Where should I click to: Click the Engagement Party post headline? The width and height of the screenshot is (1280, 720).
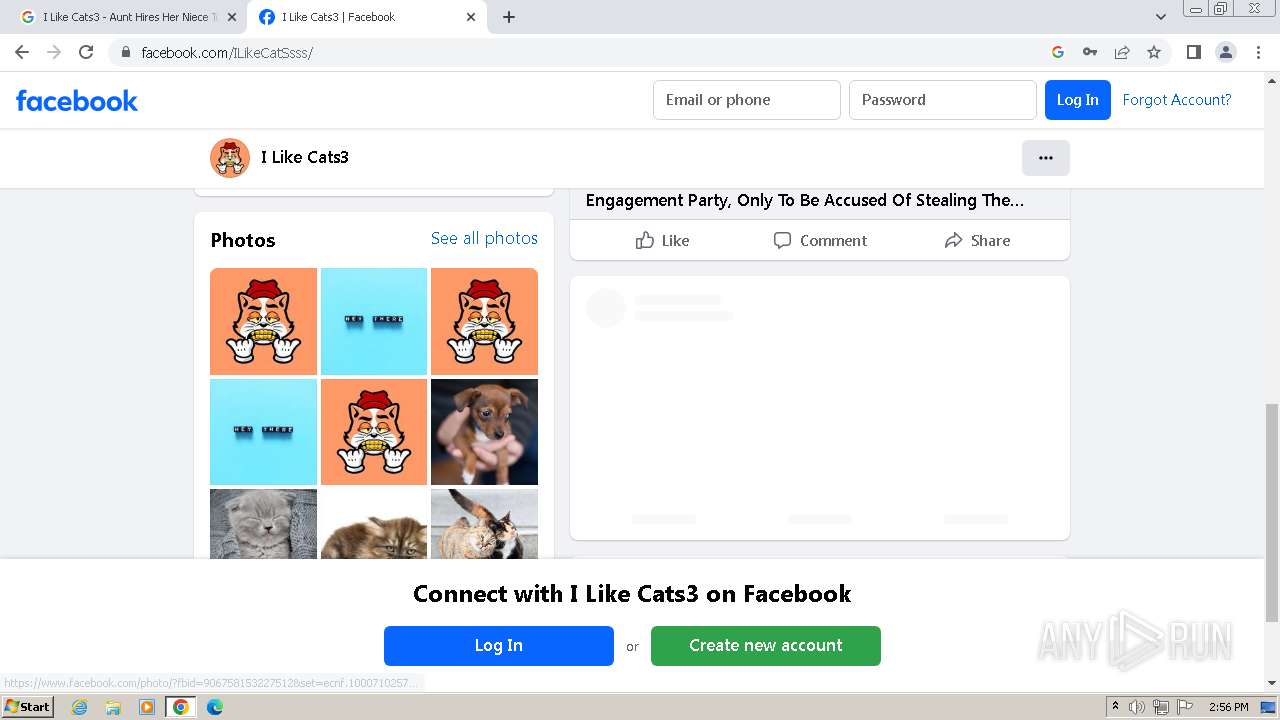click(805, 200)
